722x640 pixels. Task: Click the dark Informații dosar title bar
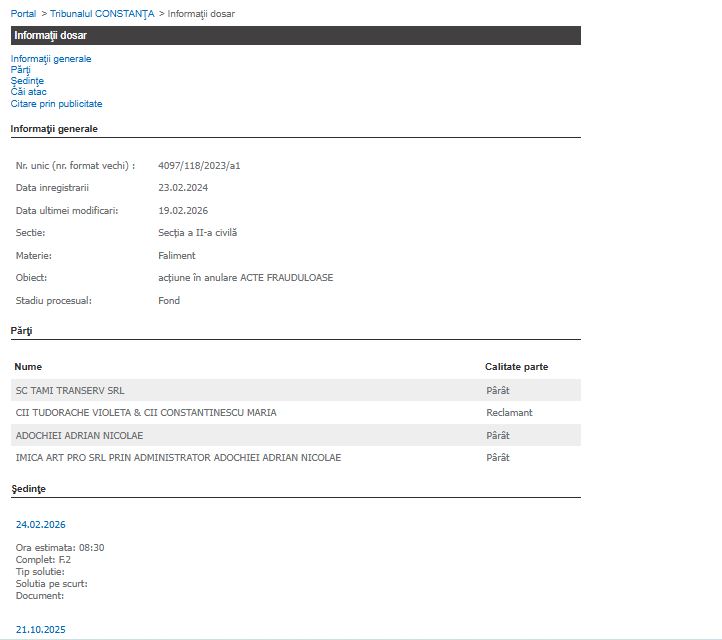[x=295, y=36]
